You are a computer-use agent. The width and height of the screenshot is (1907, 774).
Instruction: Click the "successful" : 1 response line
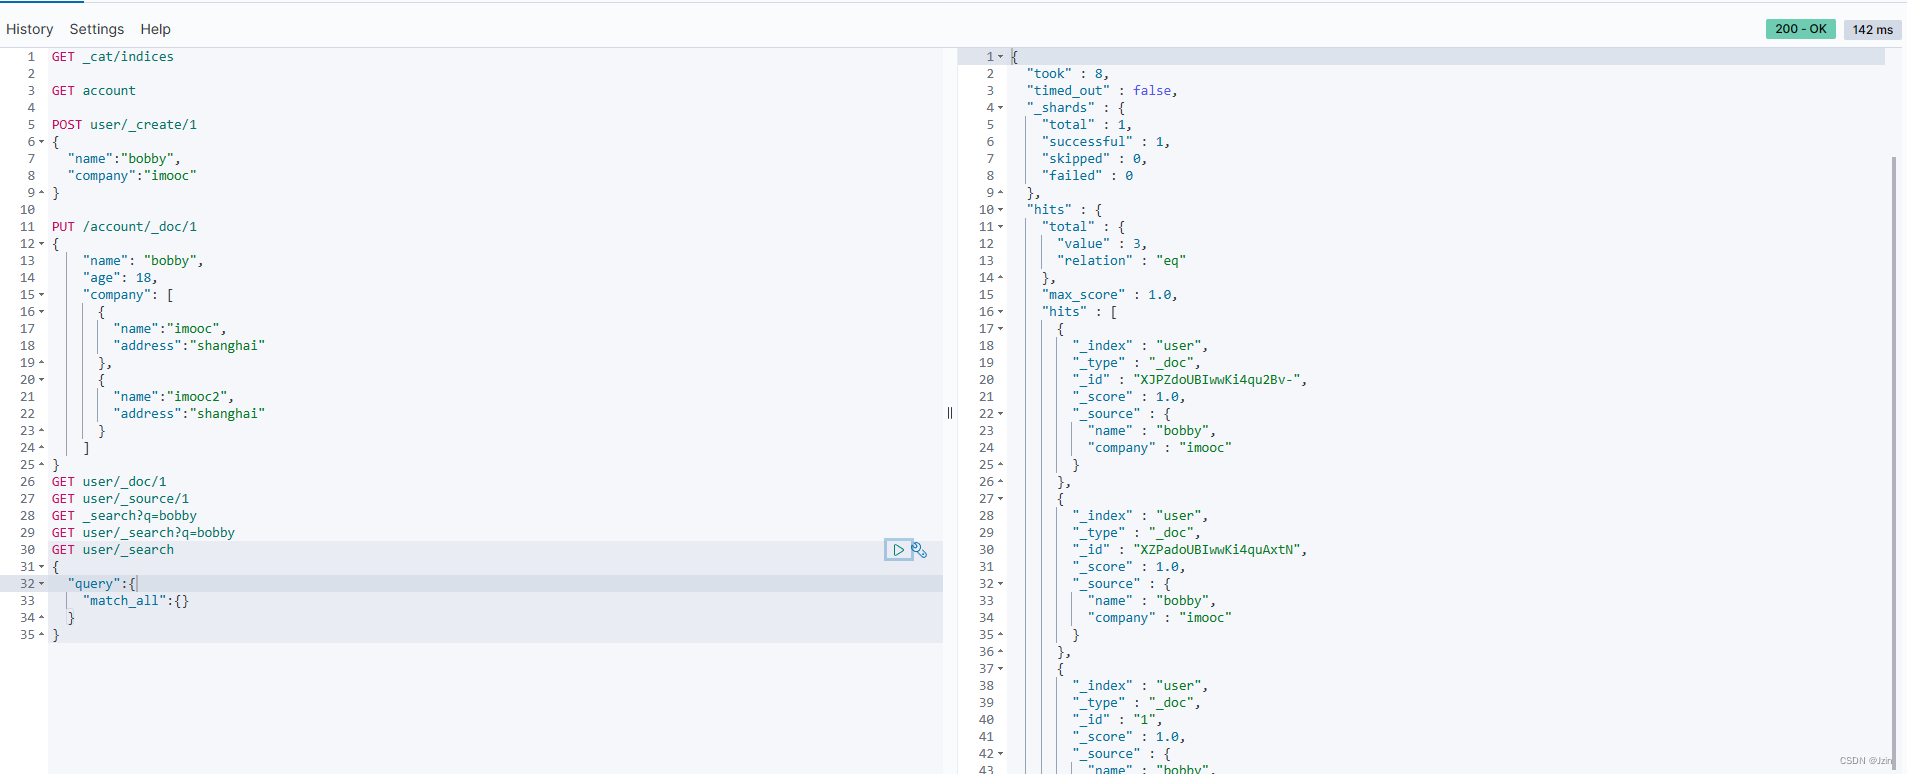click(x=1106, y=142)
